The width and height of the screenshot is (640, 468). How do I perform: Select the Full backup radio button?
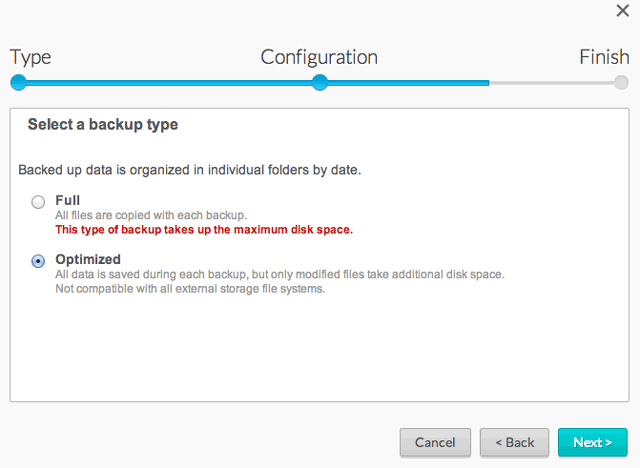pyautogui.click(x=38, y=202)
